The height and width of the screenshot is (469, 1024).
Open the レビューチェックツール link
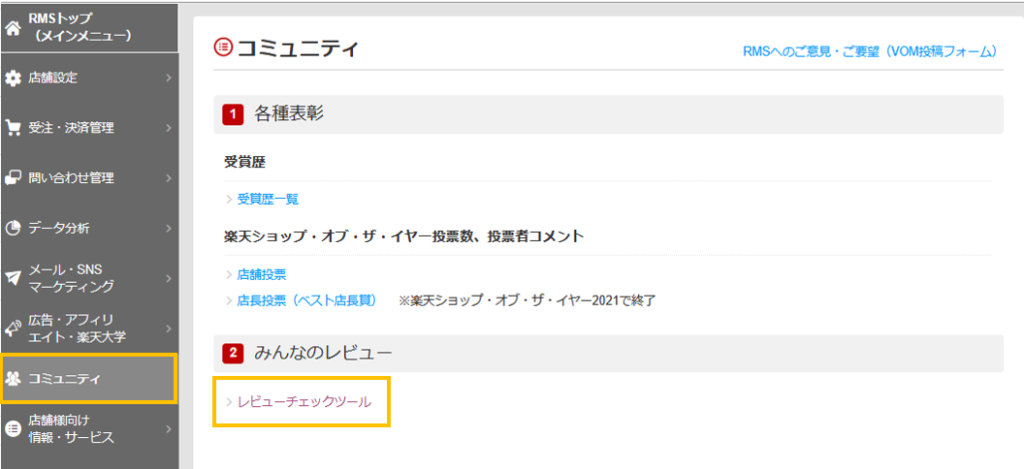tap(304, 402)
